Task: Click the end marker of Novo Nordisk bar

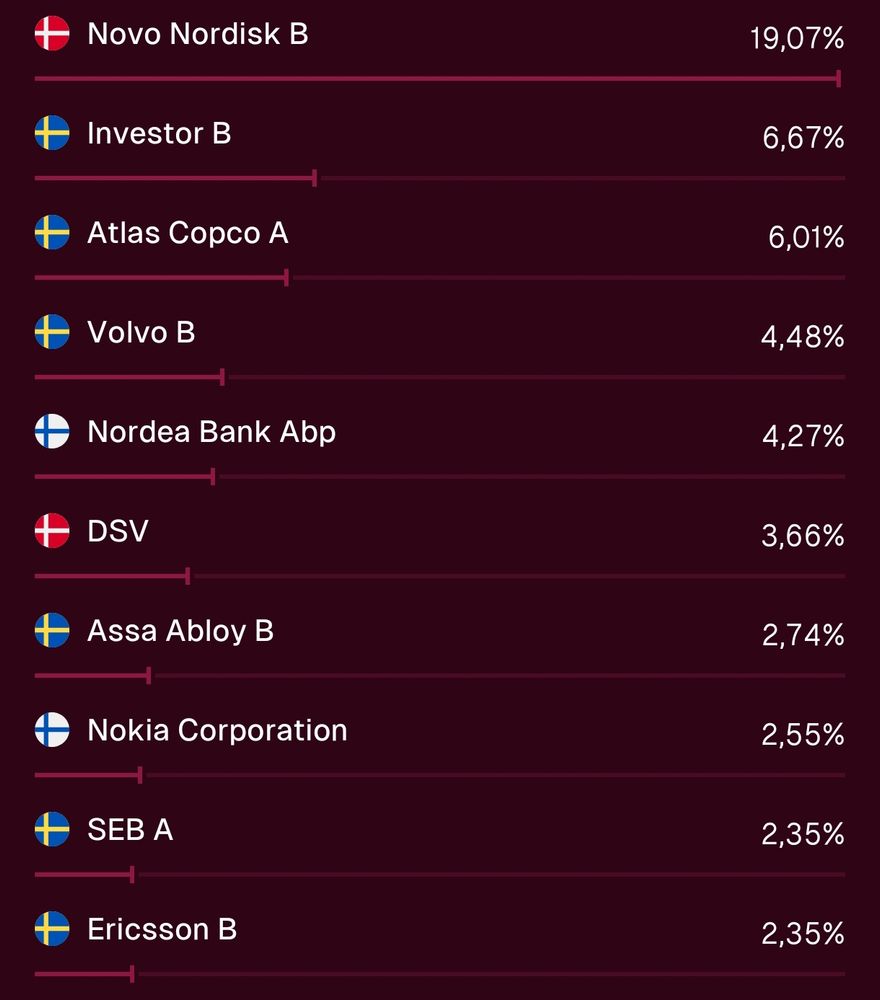Action: point(838,78)
